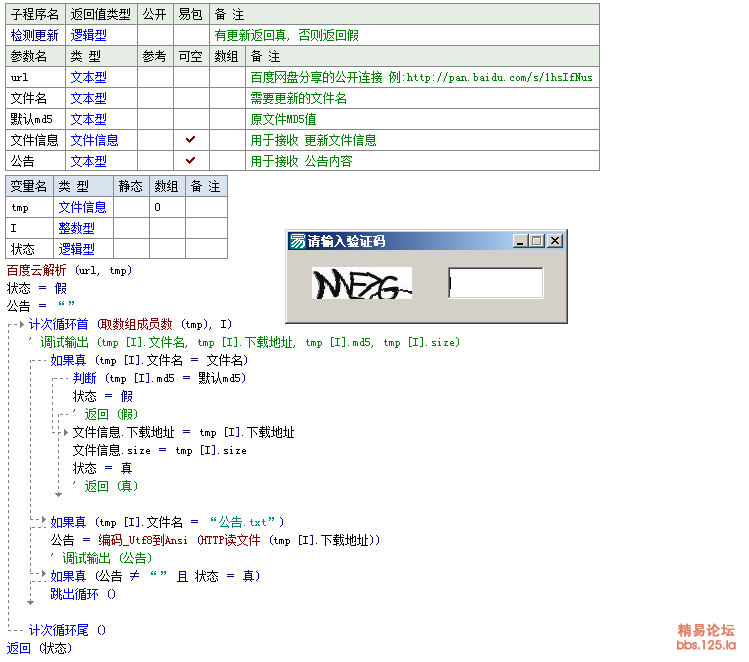Screen dimensions: 749x662
Task: Click the arrow beside 文件信息.下载地址 line
Action: click(66, 432)
